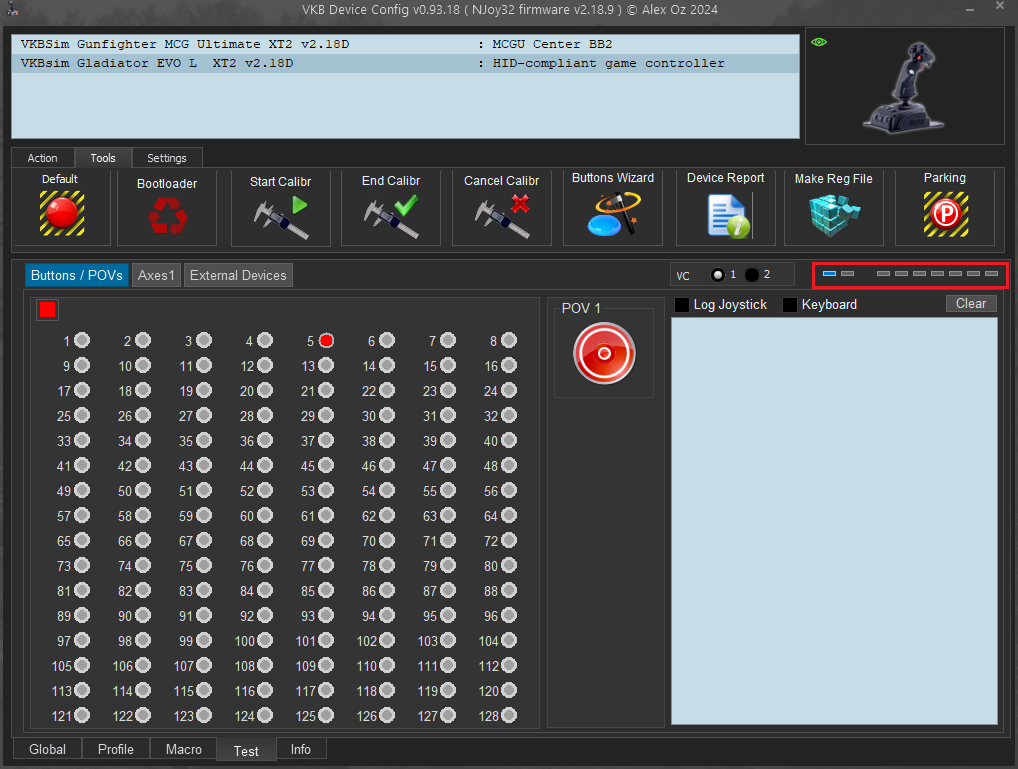1018x769 pixels.
Task: Switch to the Settings tab
Action: (x=167, y=158)
